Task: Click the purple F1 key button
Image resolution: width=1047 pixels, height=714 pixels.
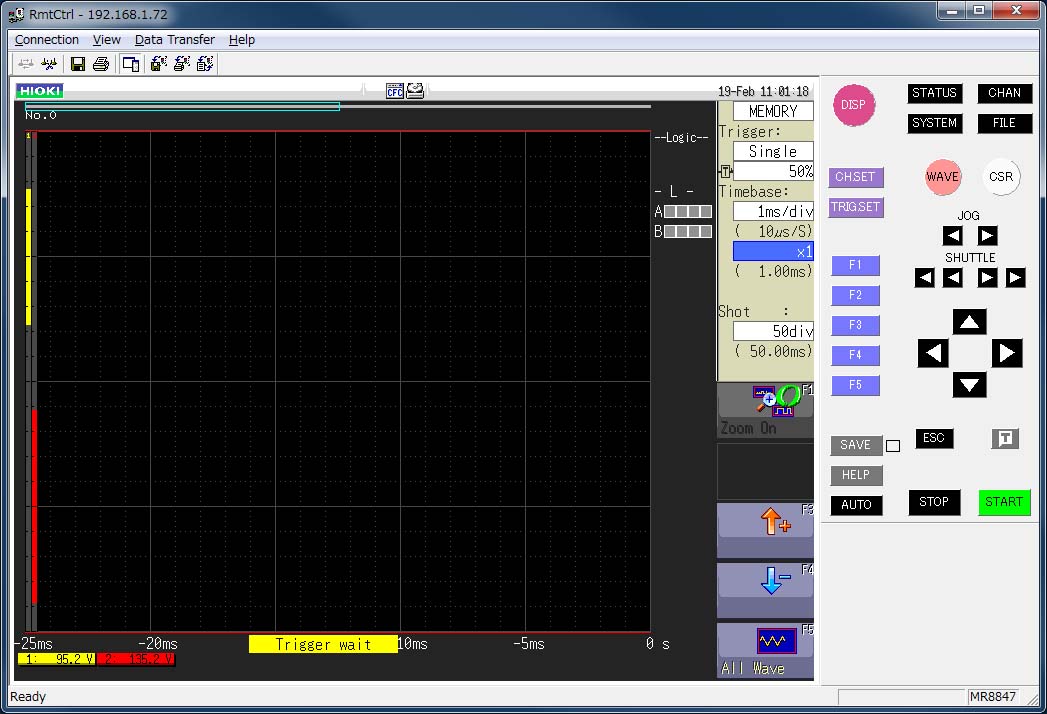Action: coord(855,265)
